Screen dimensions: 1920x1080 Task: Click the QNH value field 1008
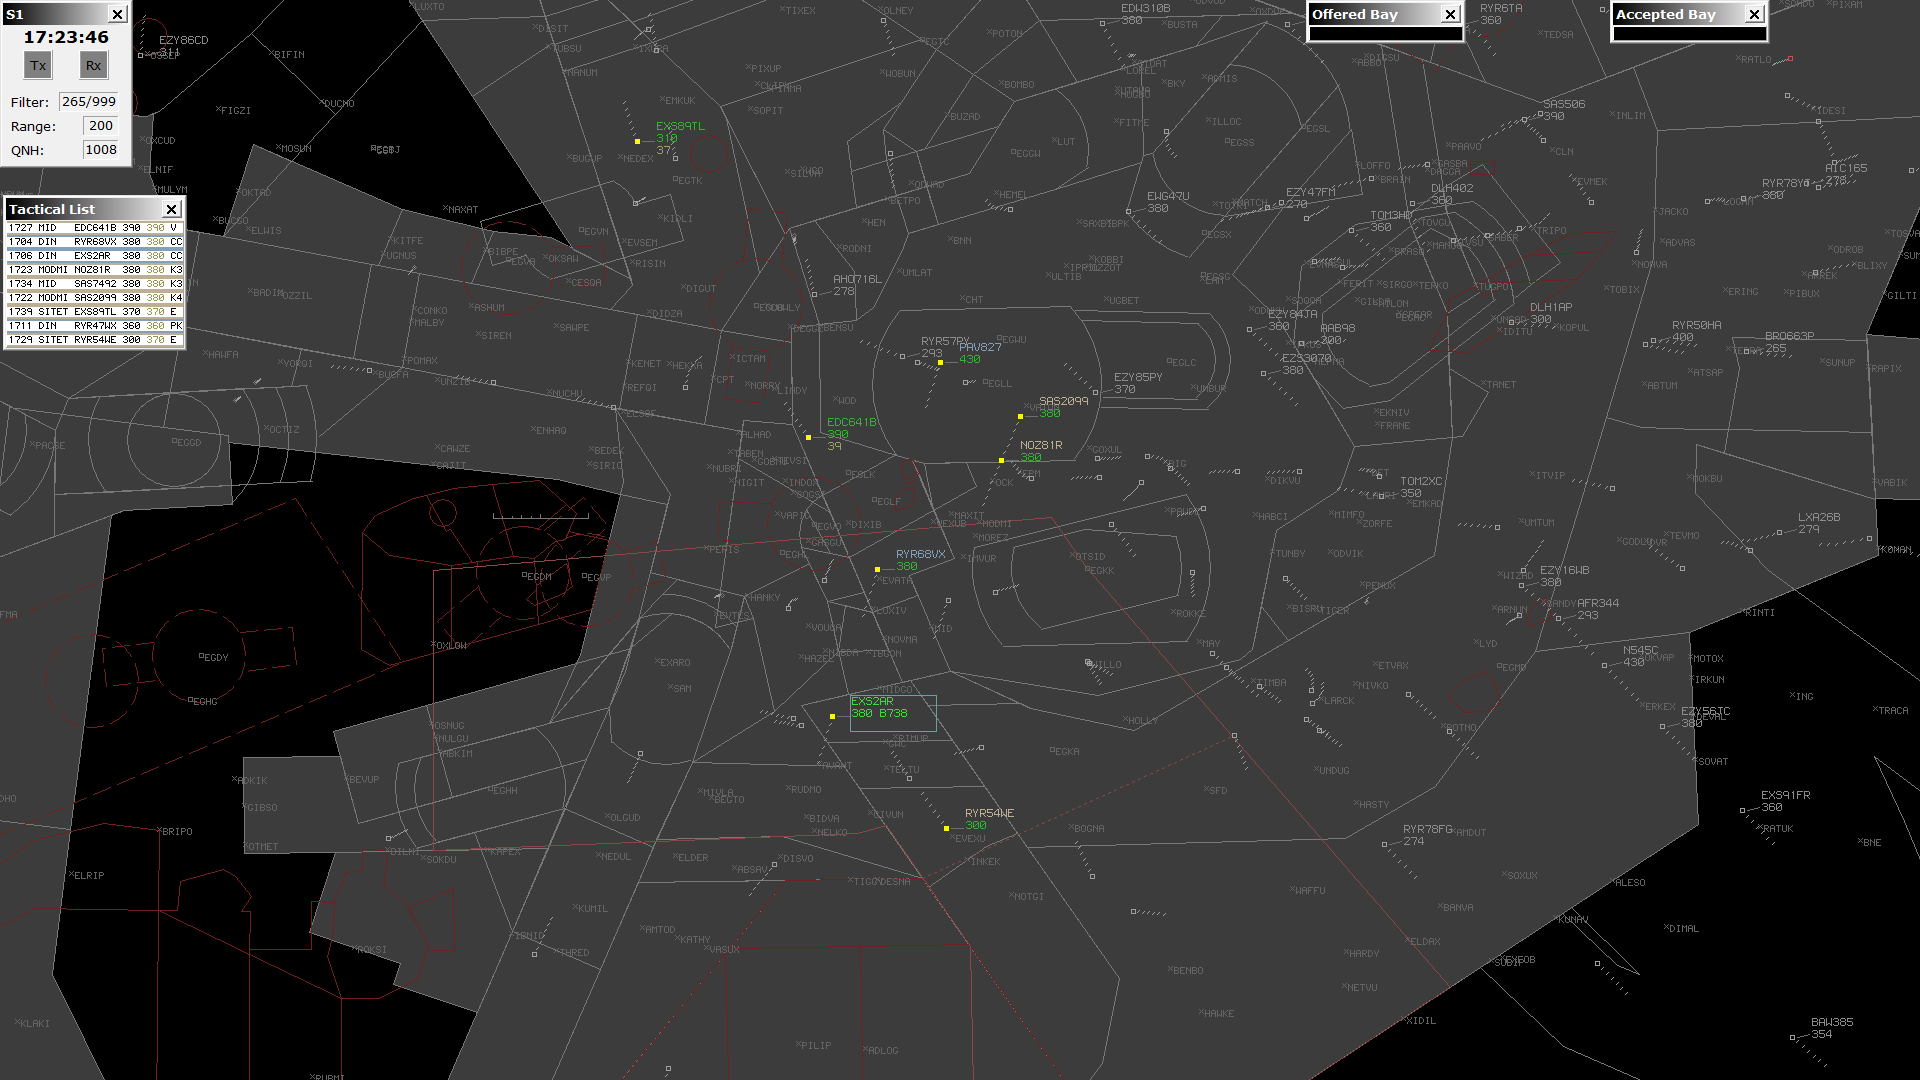[x=100, y=150]
